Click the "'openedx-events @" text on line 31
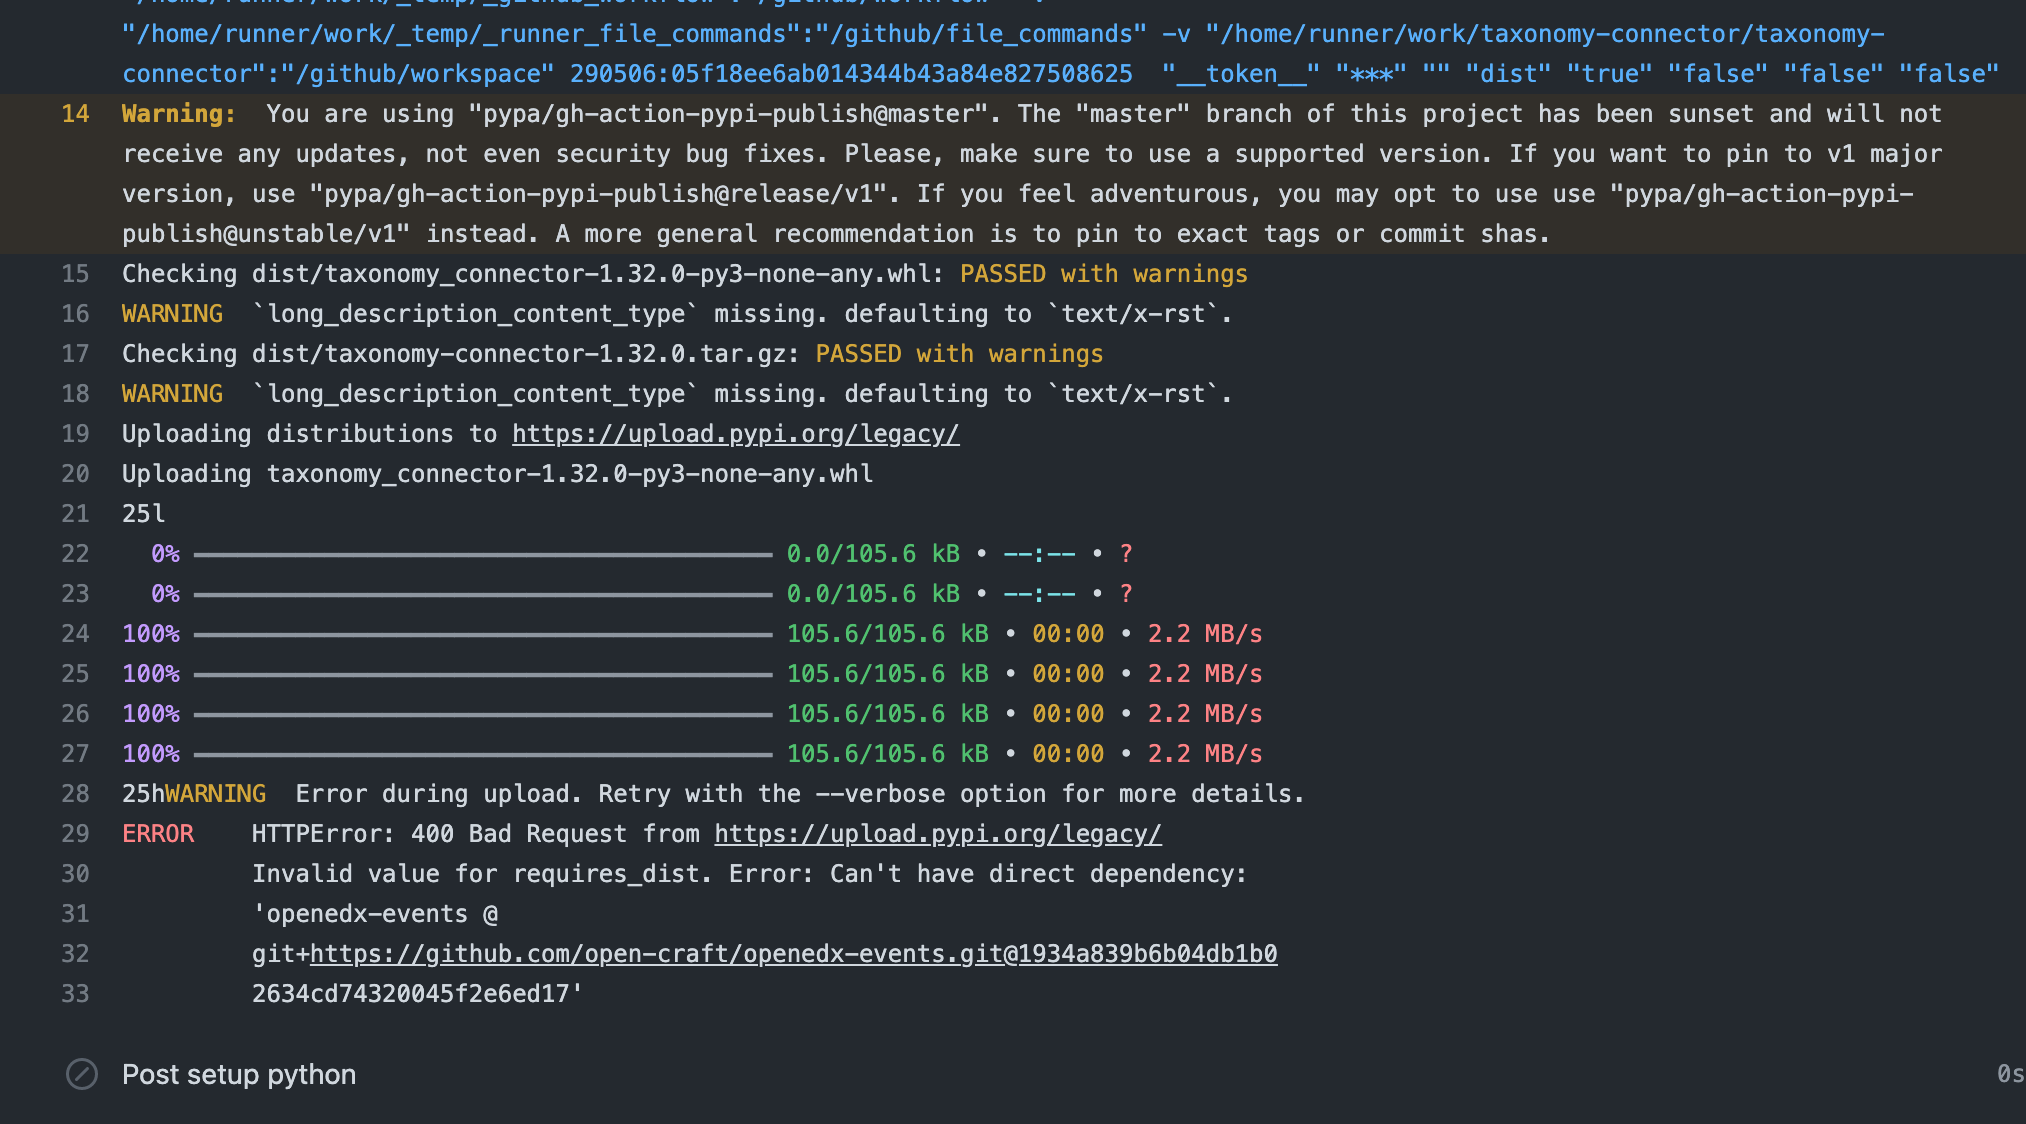Screen dimensions: 2026x1124 pos(375,914)
